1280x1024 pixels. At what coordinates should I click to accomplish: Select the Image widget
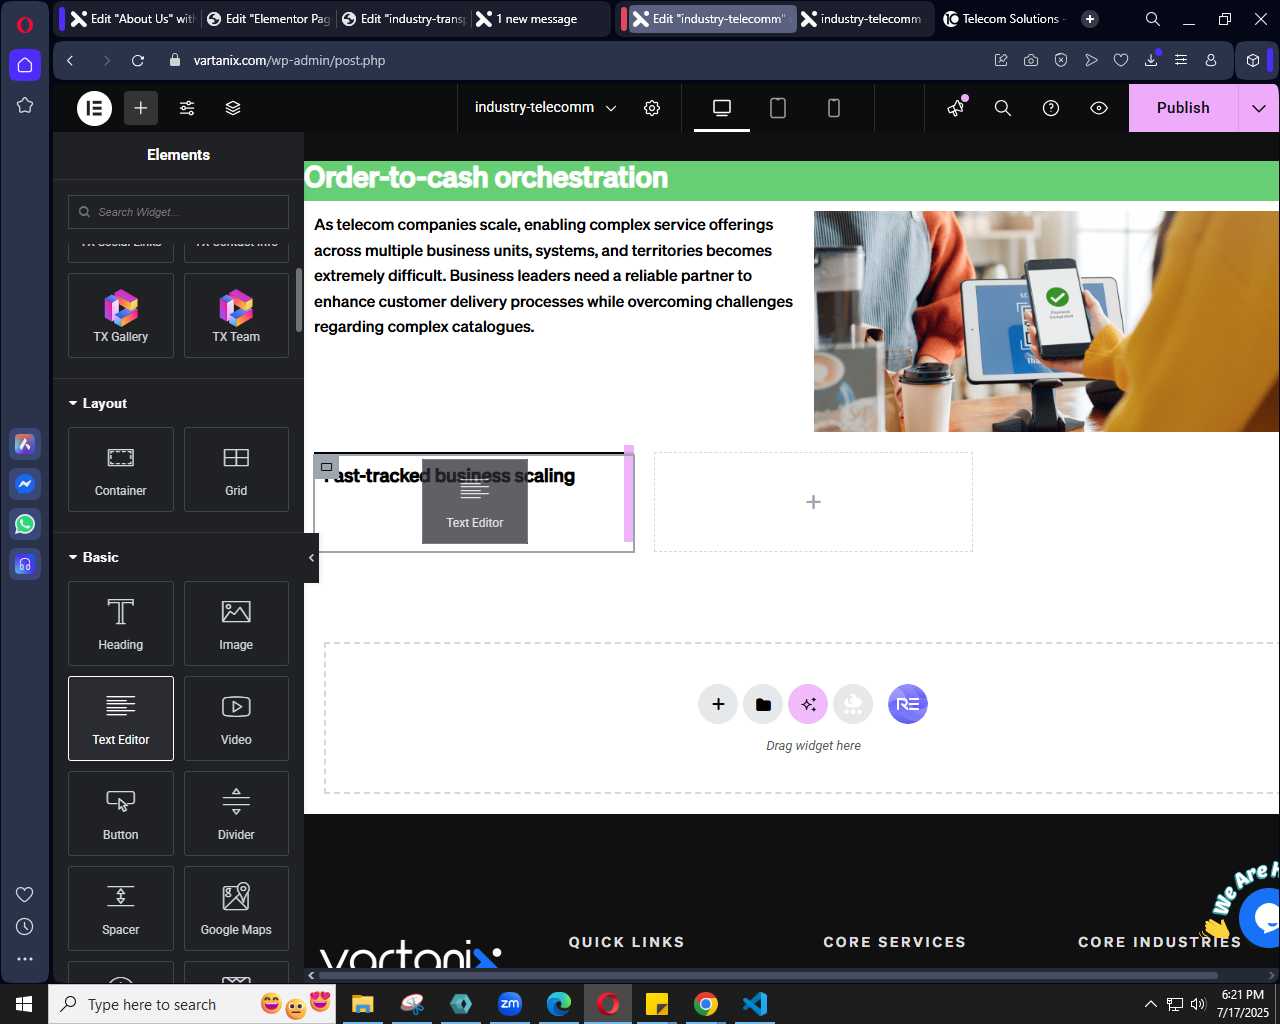[236, 624]
